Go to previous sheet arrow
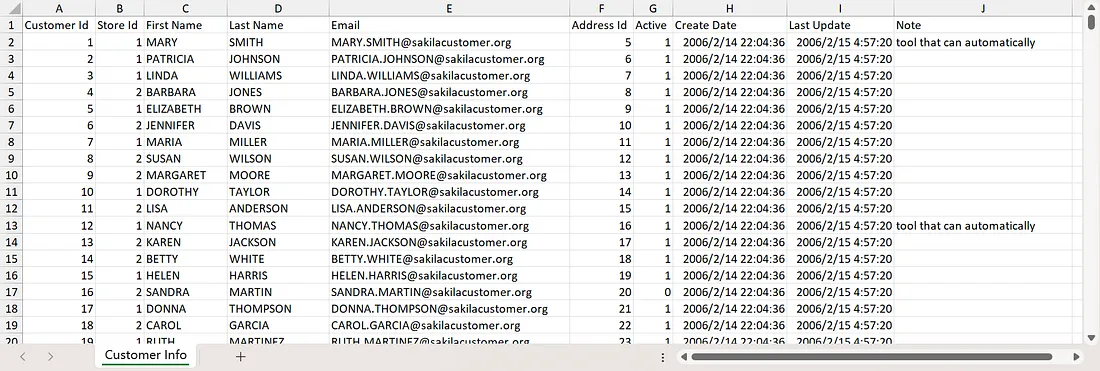This screenshot has width=1100, height=371. (22, 356)
